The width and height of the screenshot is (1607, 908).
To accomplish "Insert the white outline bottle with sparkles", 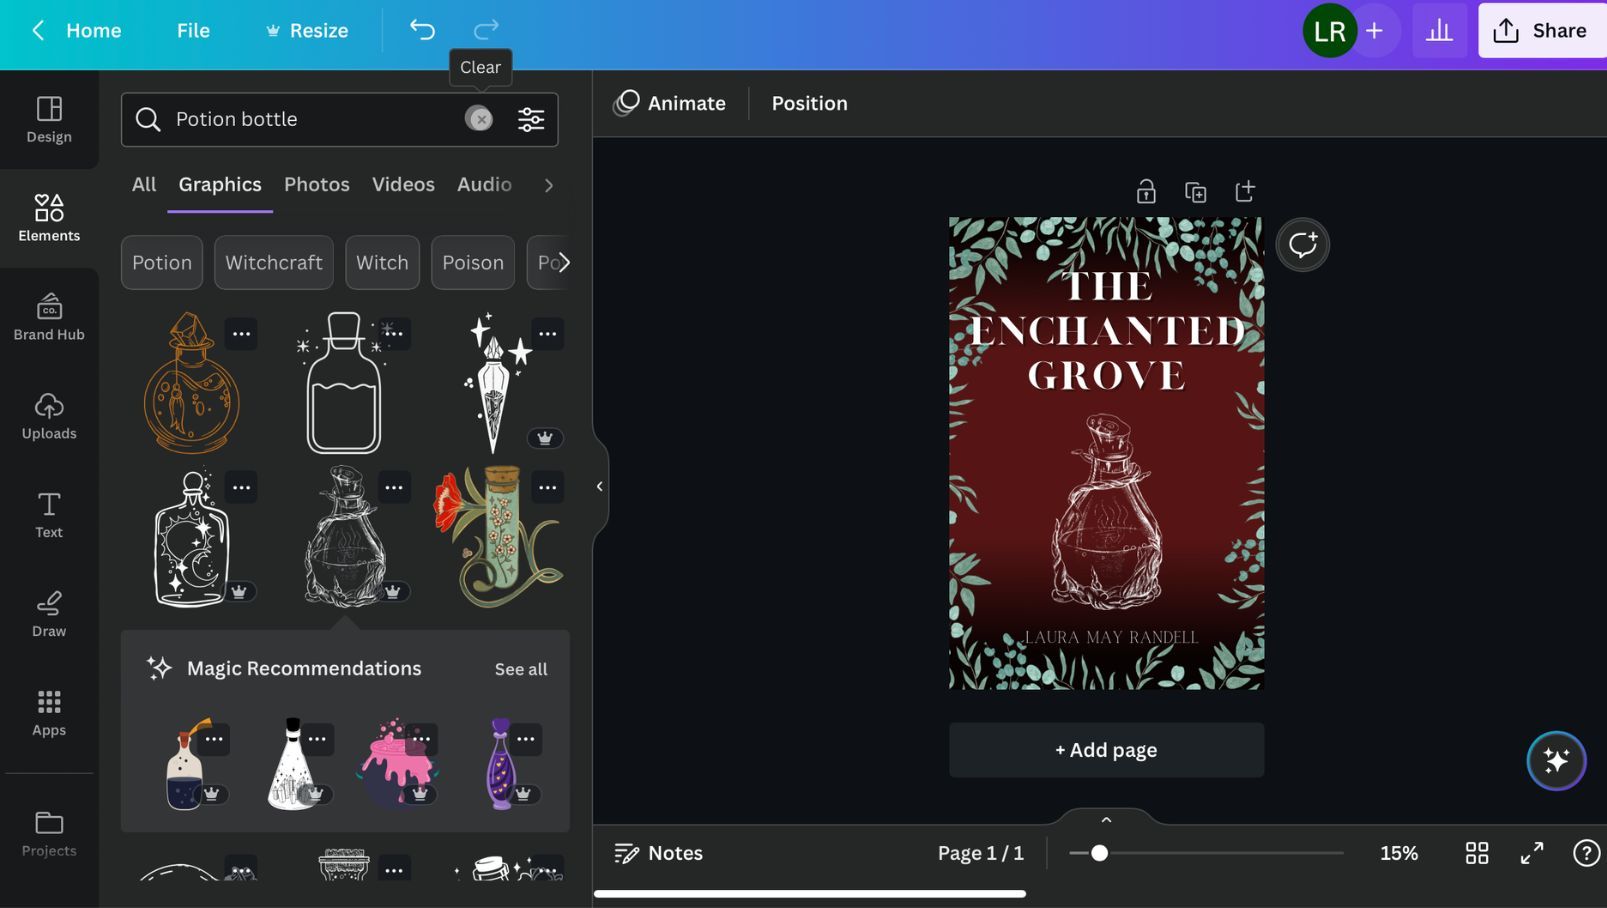I will click(343, 383).
